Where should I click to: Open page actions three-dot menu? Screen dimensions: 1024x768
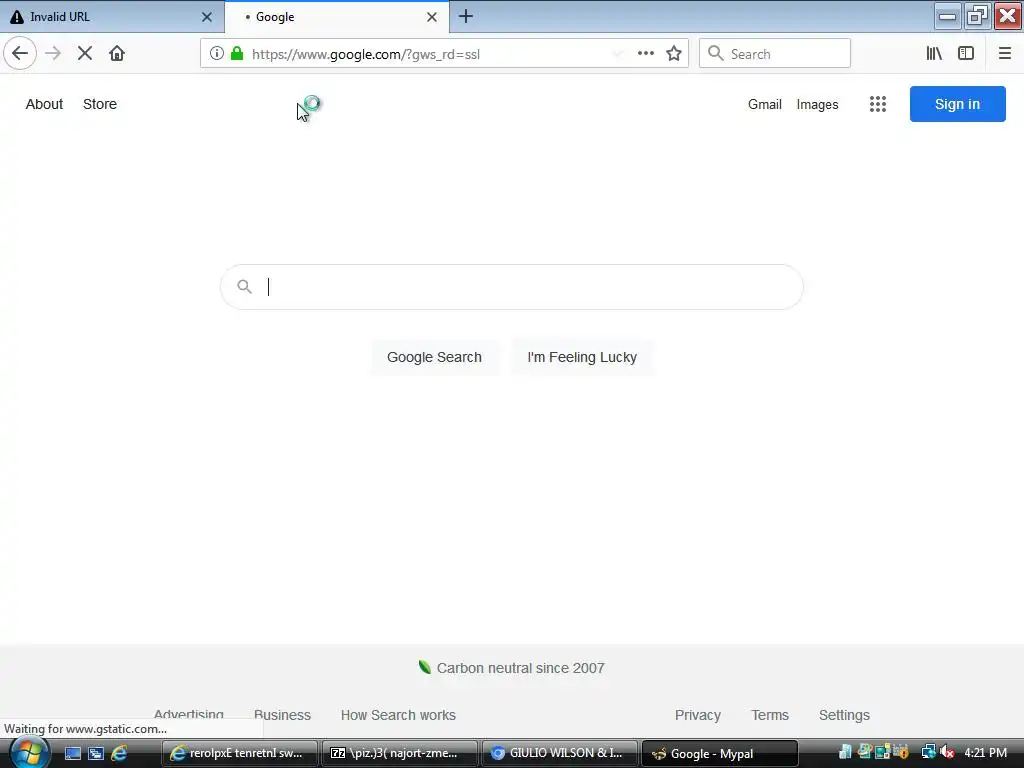pyautogui.click(x=645, y=54)
